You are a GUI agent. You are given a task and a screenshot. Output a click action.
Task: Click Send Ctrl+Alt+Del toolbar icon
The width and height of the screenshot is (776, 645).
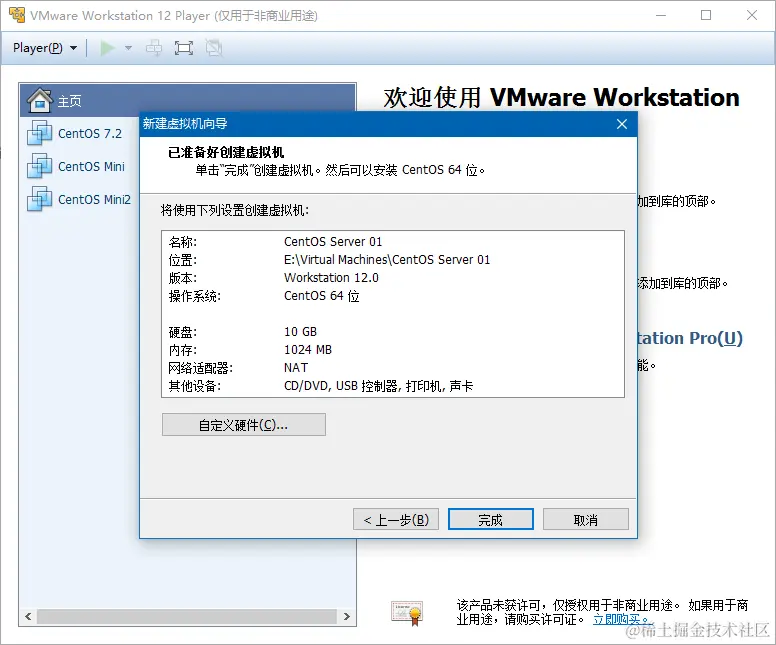[x=154, y=48]
